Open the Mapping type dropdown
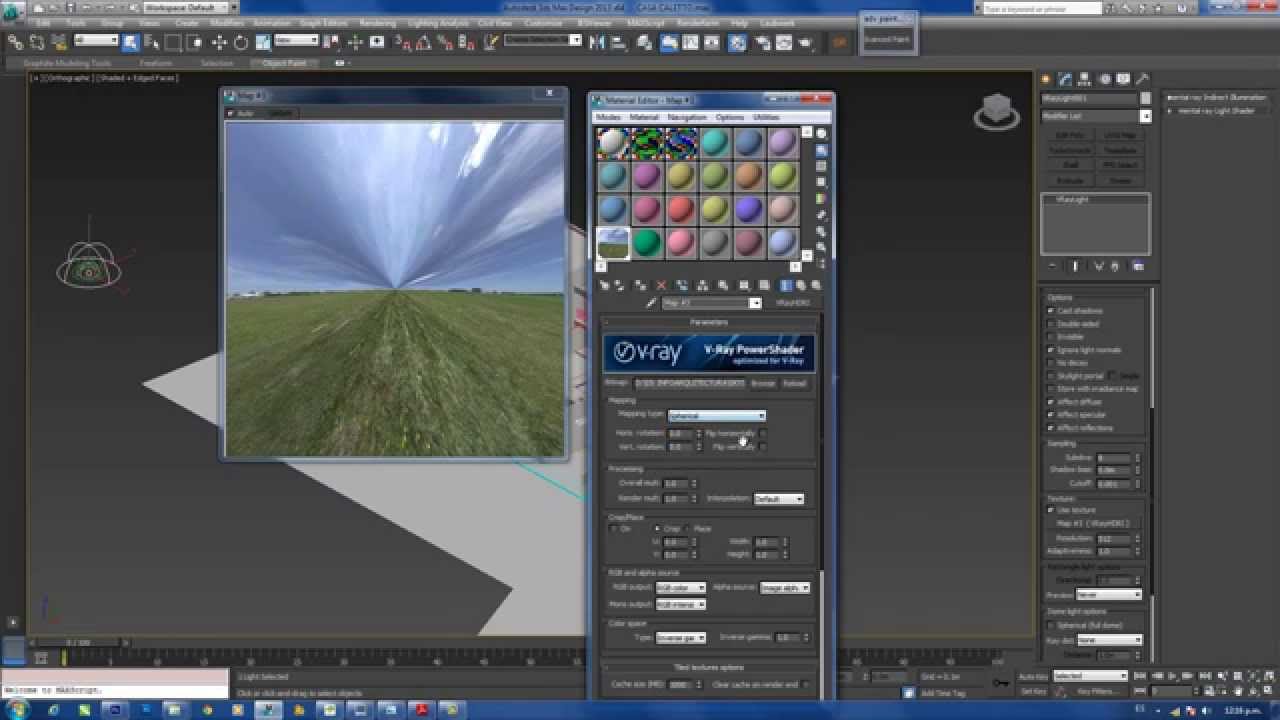This screenshot has height=720, width=1280. (x=716, y=415)
